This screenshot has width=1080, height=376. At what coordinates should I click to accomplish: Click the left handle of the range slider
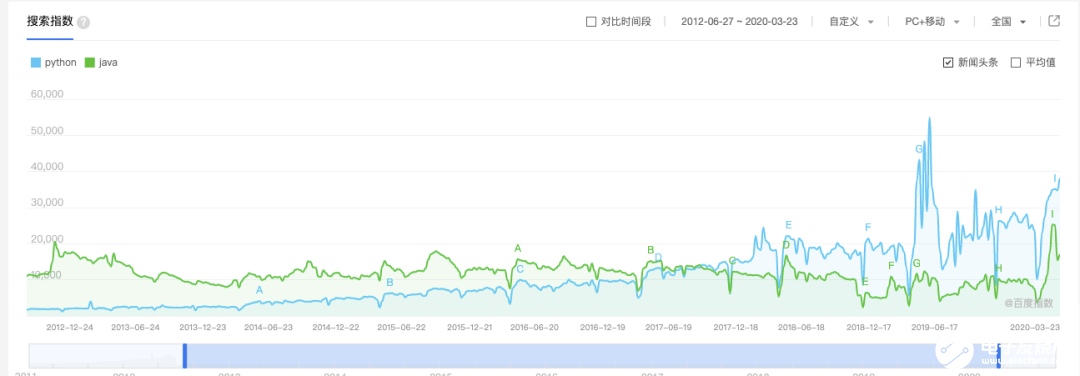pyautogui.click(x=185, y=355)
